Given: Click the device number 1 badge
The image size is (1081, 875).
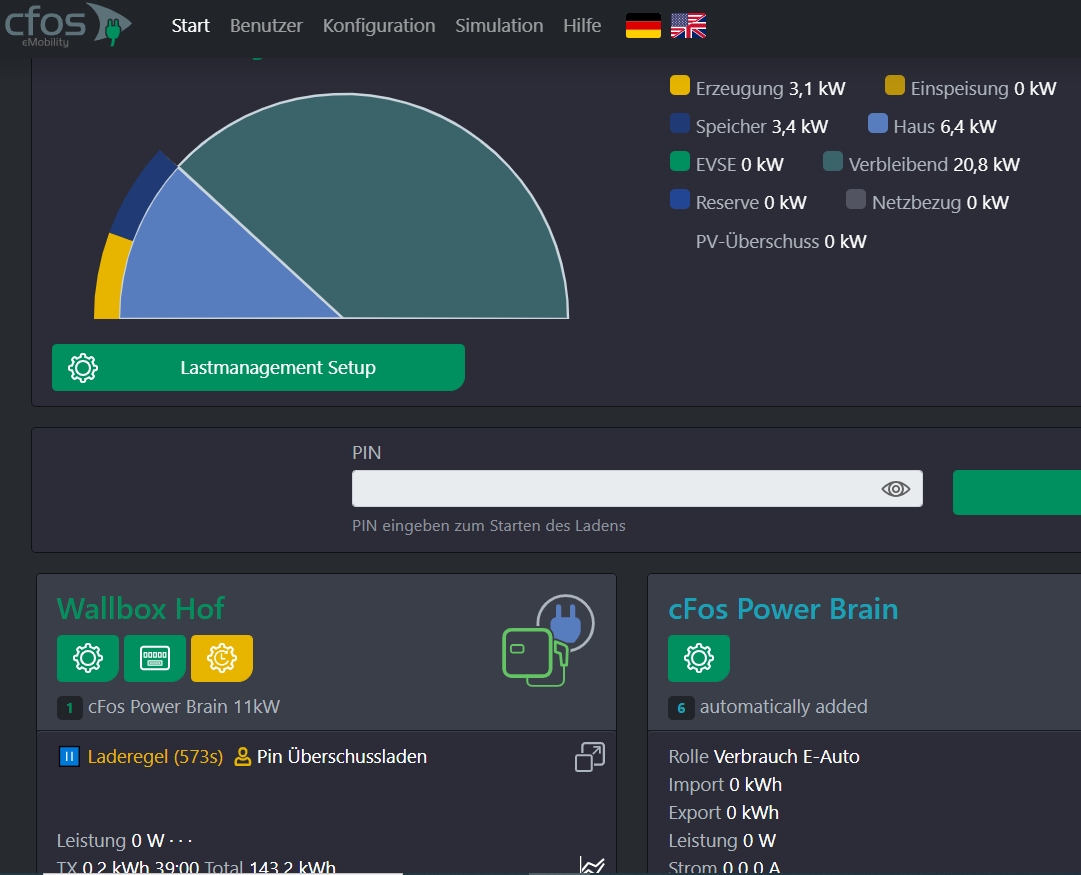Looking at the screenshot, I should [70, 707].
